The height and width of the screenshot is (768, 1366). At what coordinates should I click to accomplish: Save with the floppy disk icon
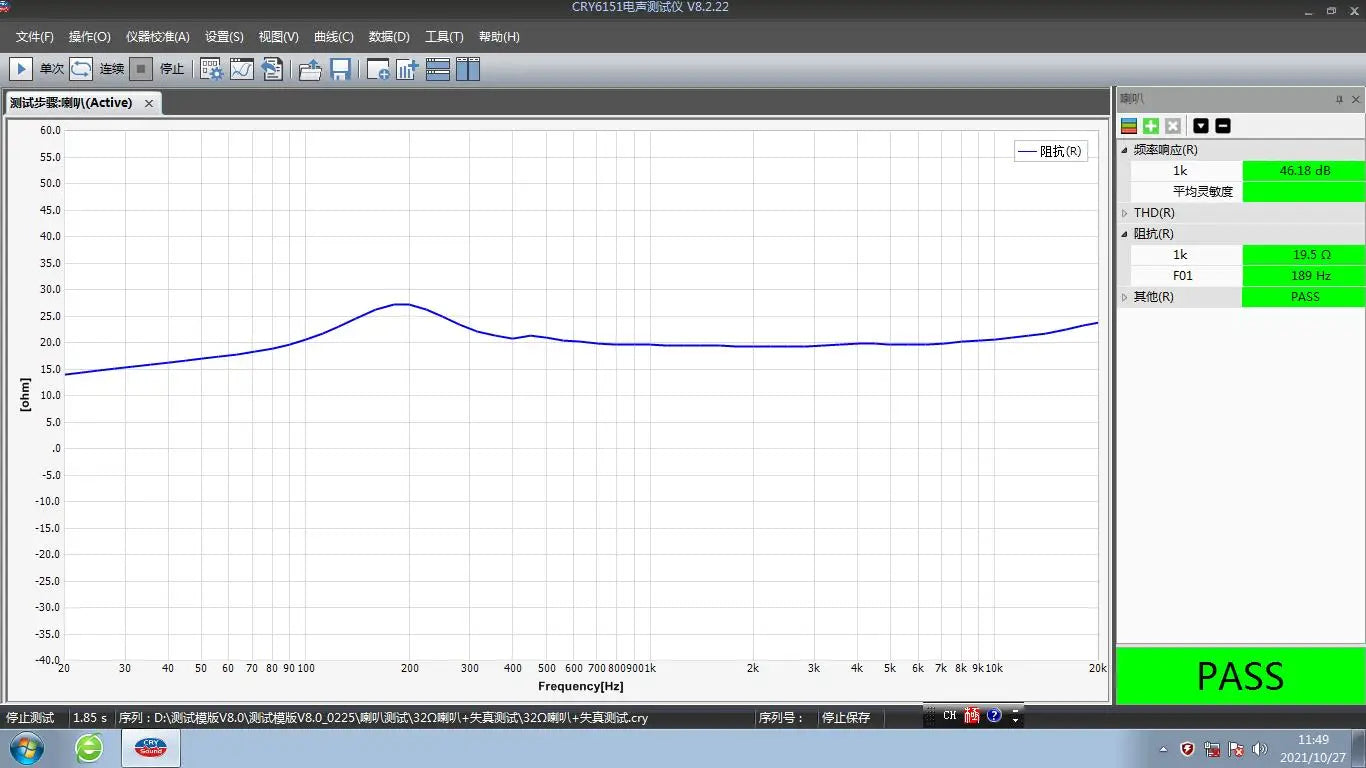pos(340,69)
